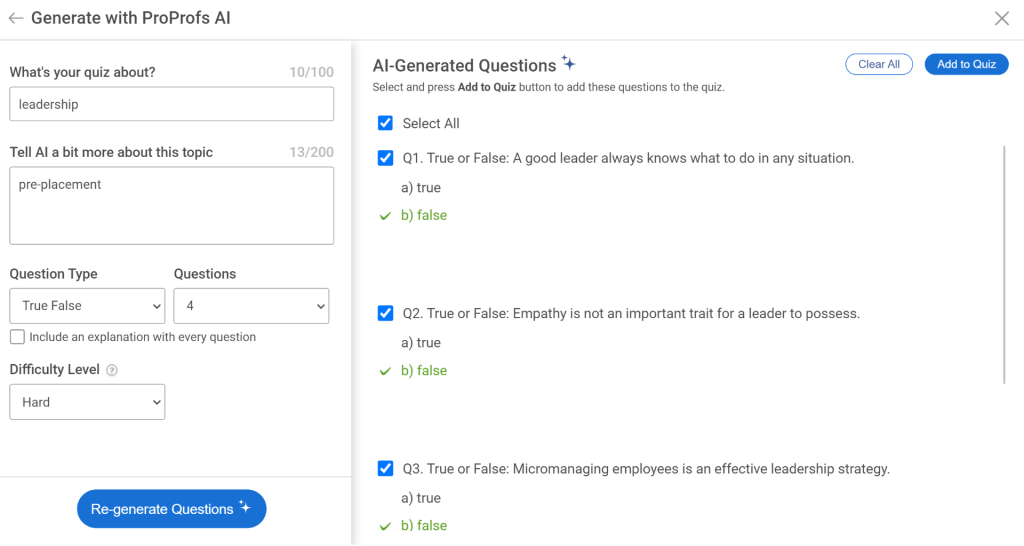Click the questions list vertical scrollbar
This screenshot has height=546, width=1024.
click(x=1004, y=265)
